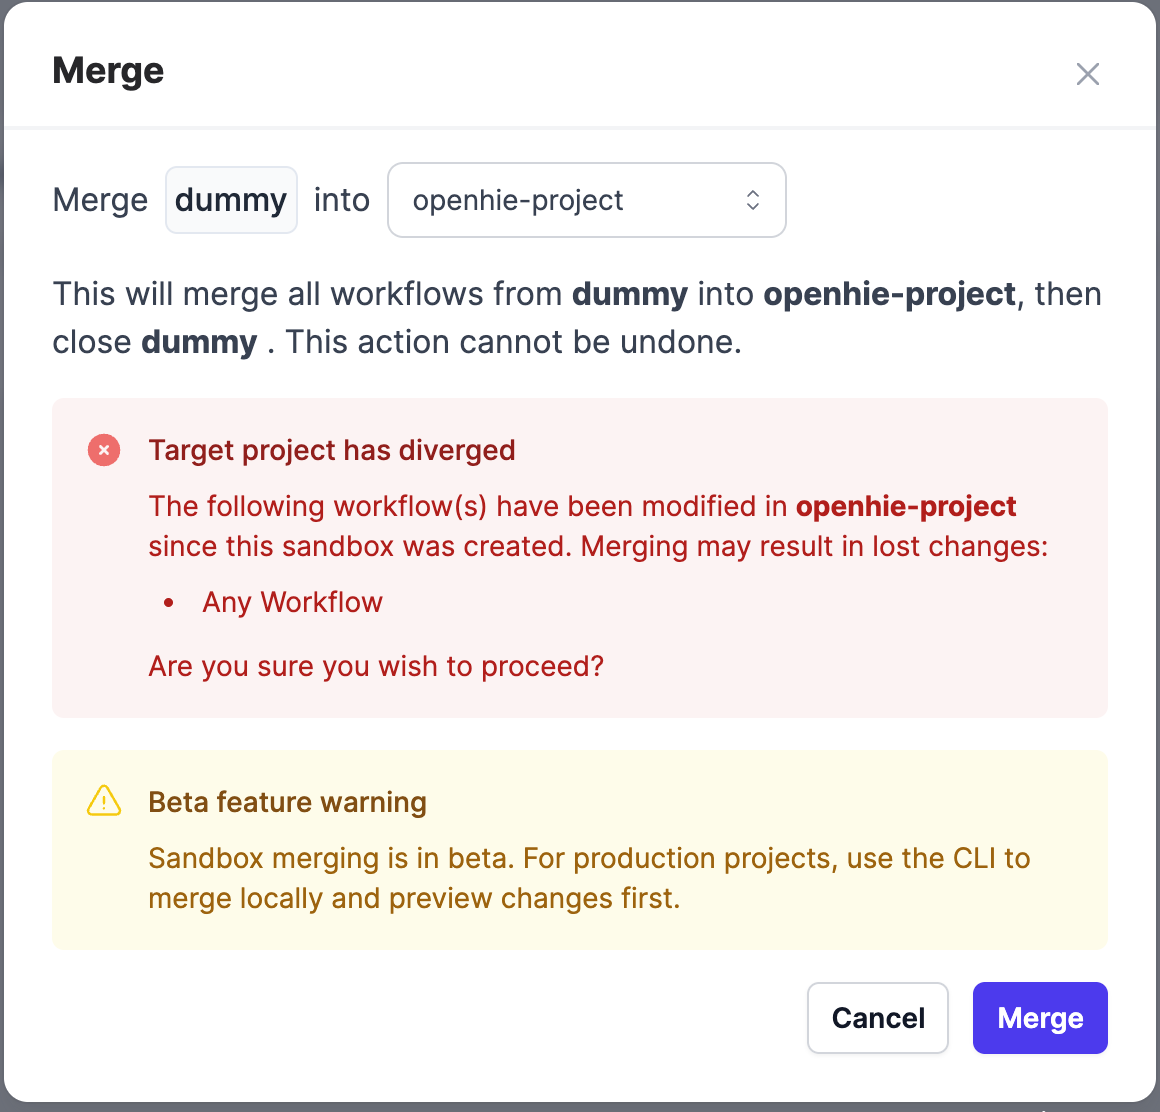The height and width of the screenshot is (1112, 1160).
Task: Click the 'Are you sure you wish to proceed?' text
Action: pos(376,666)
